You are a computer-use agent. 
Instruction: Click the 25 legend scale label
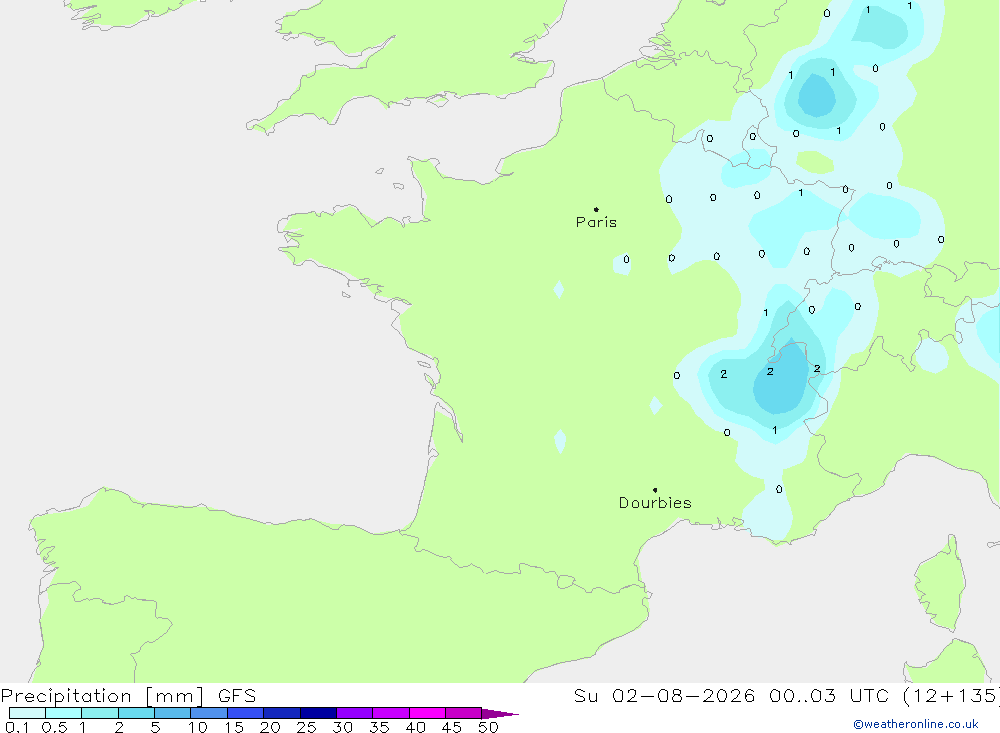point(307,727)
